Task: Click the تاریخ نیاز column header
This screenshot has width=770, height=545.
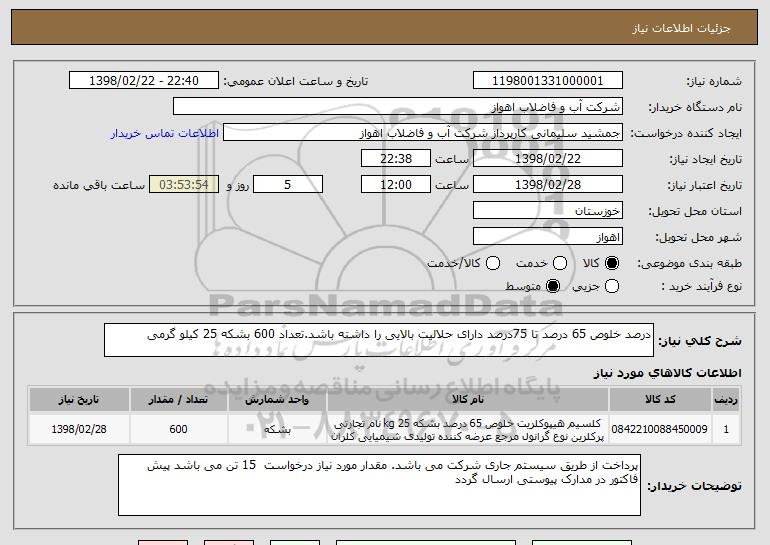Action: point(79,399)
